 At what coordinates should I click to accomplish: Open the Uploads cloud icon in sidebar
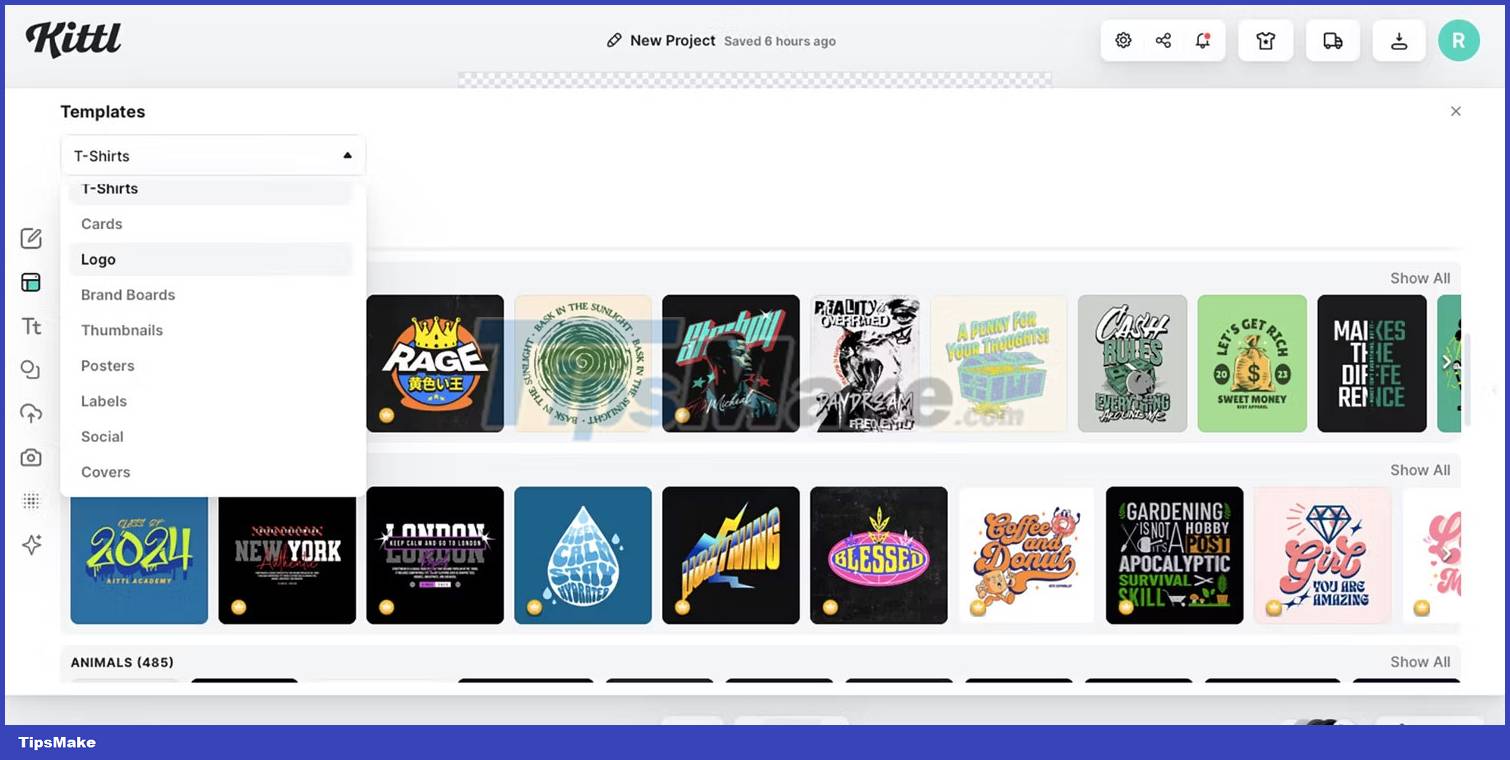pyautogui.click(x=31, y=414)
